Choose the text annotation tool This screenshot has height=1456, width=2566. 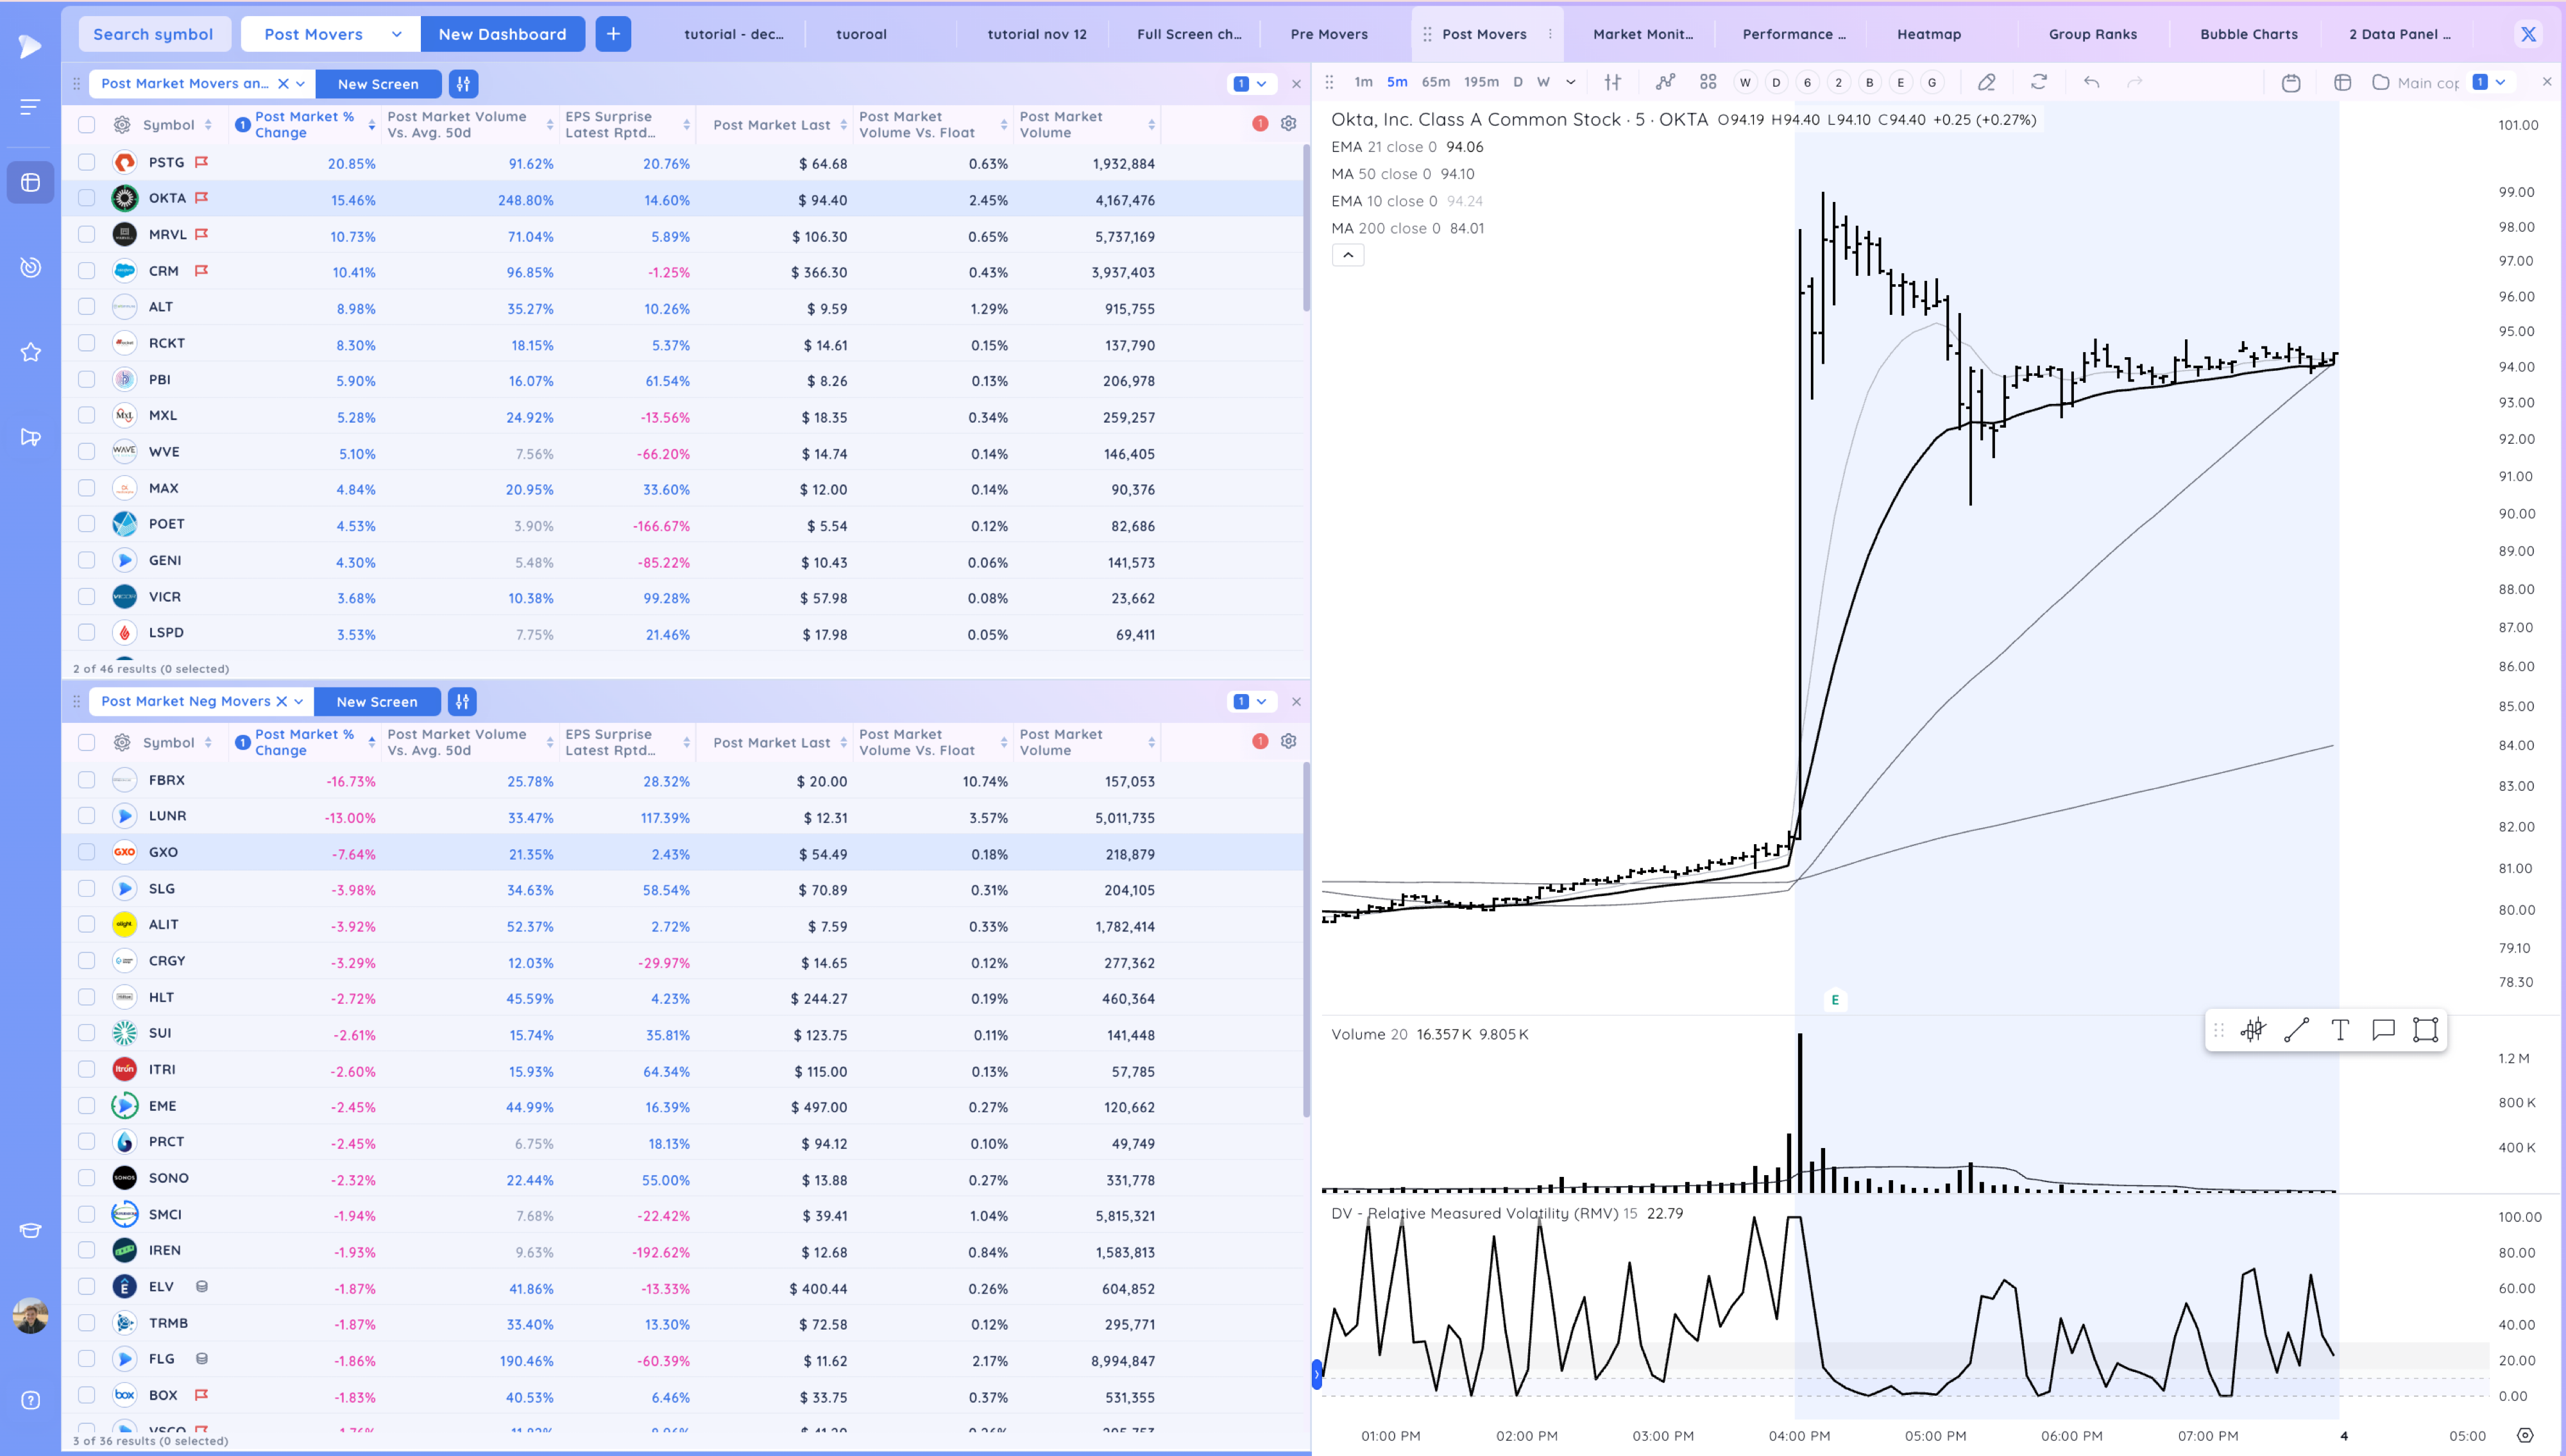[x=2340, y=1030]
